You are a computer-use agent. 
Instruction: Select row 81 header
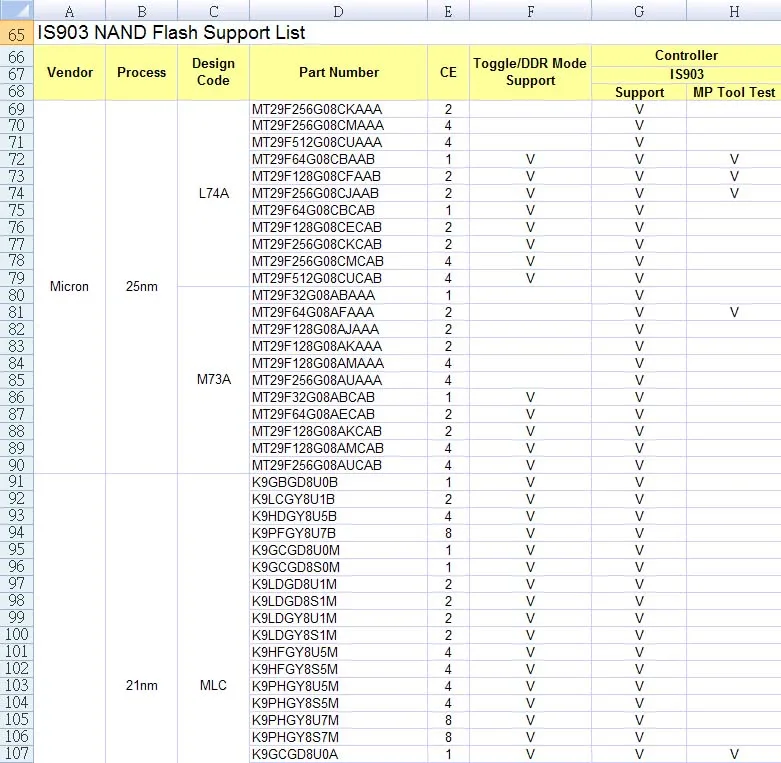(16, 312)
